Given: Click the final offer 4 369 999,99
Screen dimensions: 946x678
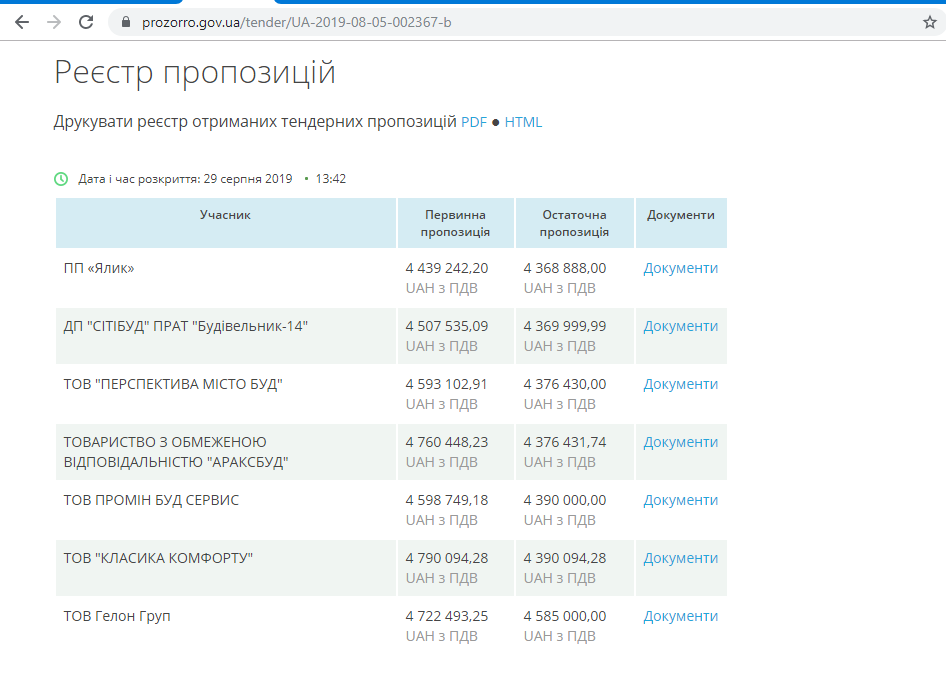Looking at the screenshot, I should pyautogui.click(x=565, y=326).
